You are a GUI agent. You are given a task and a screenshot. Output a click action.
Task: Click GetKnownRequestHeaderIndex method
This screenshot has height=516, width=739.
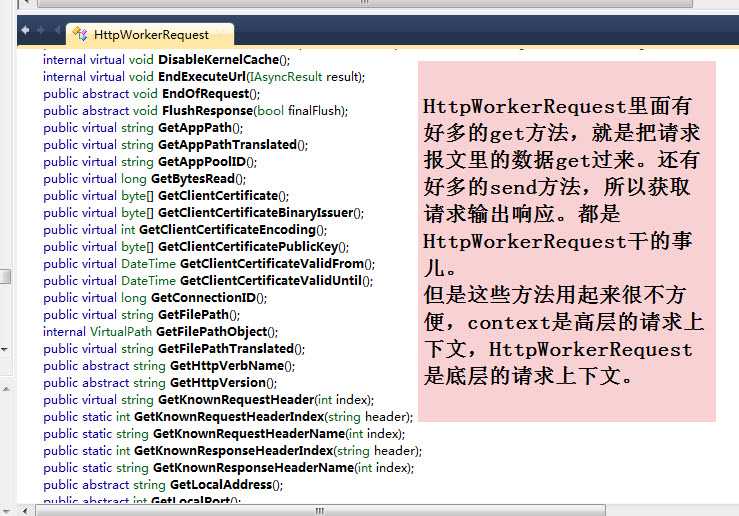point(229,416)
